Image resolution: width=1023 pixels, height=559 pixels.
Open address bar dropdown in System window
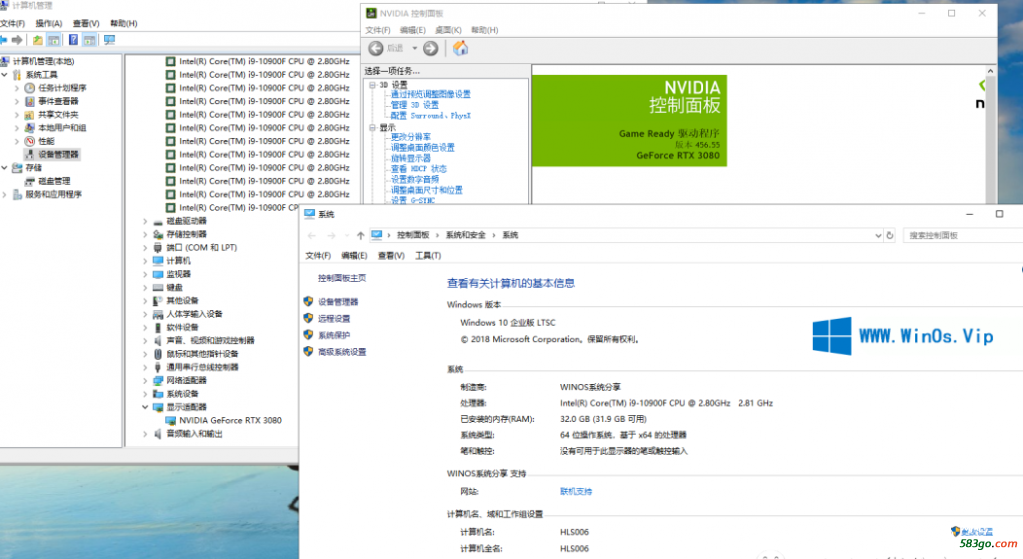click(878, 235)
